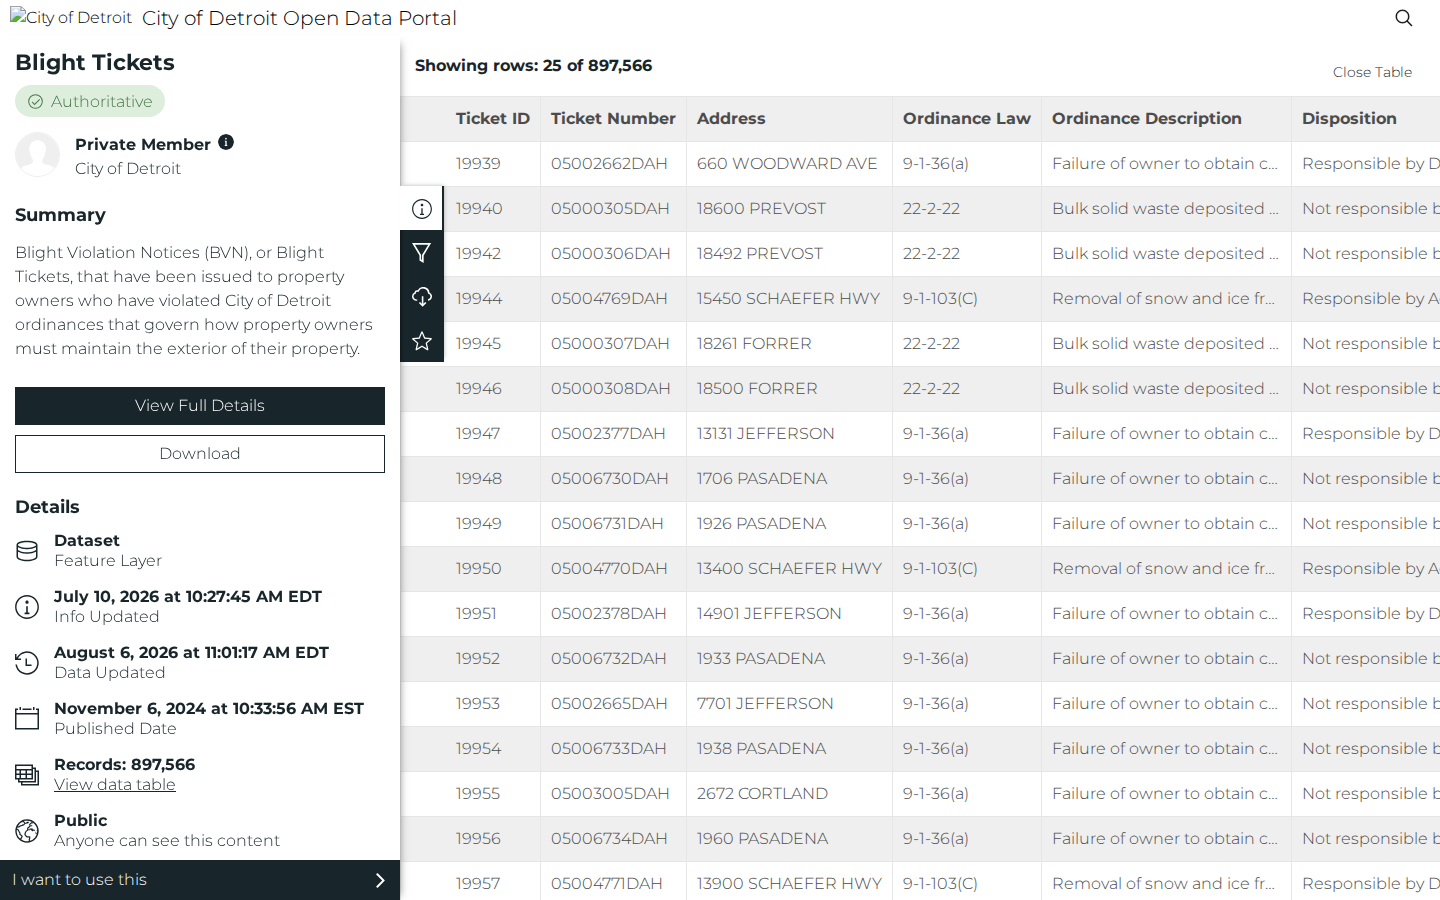Click the City of Detroit logo
The image size is (1440, 900).
tap(71, 18)
